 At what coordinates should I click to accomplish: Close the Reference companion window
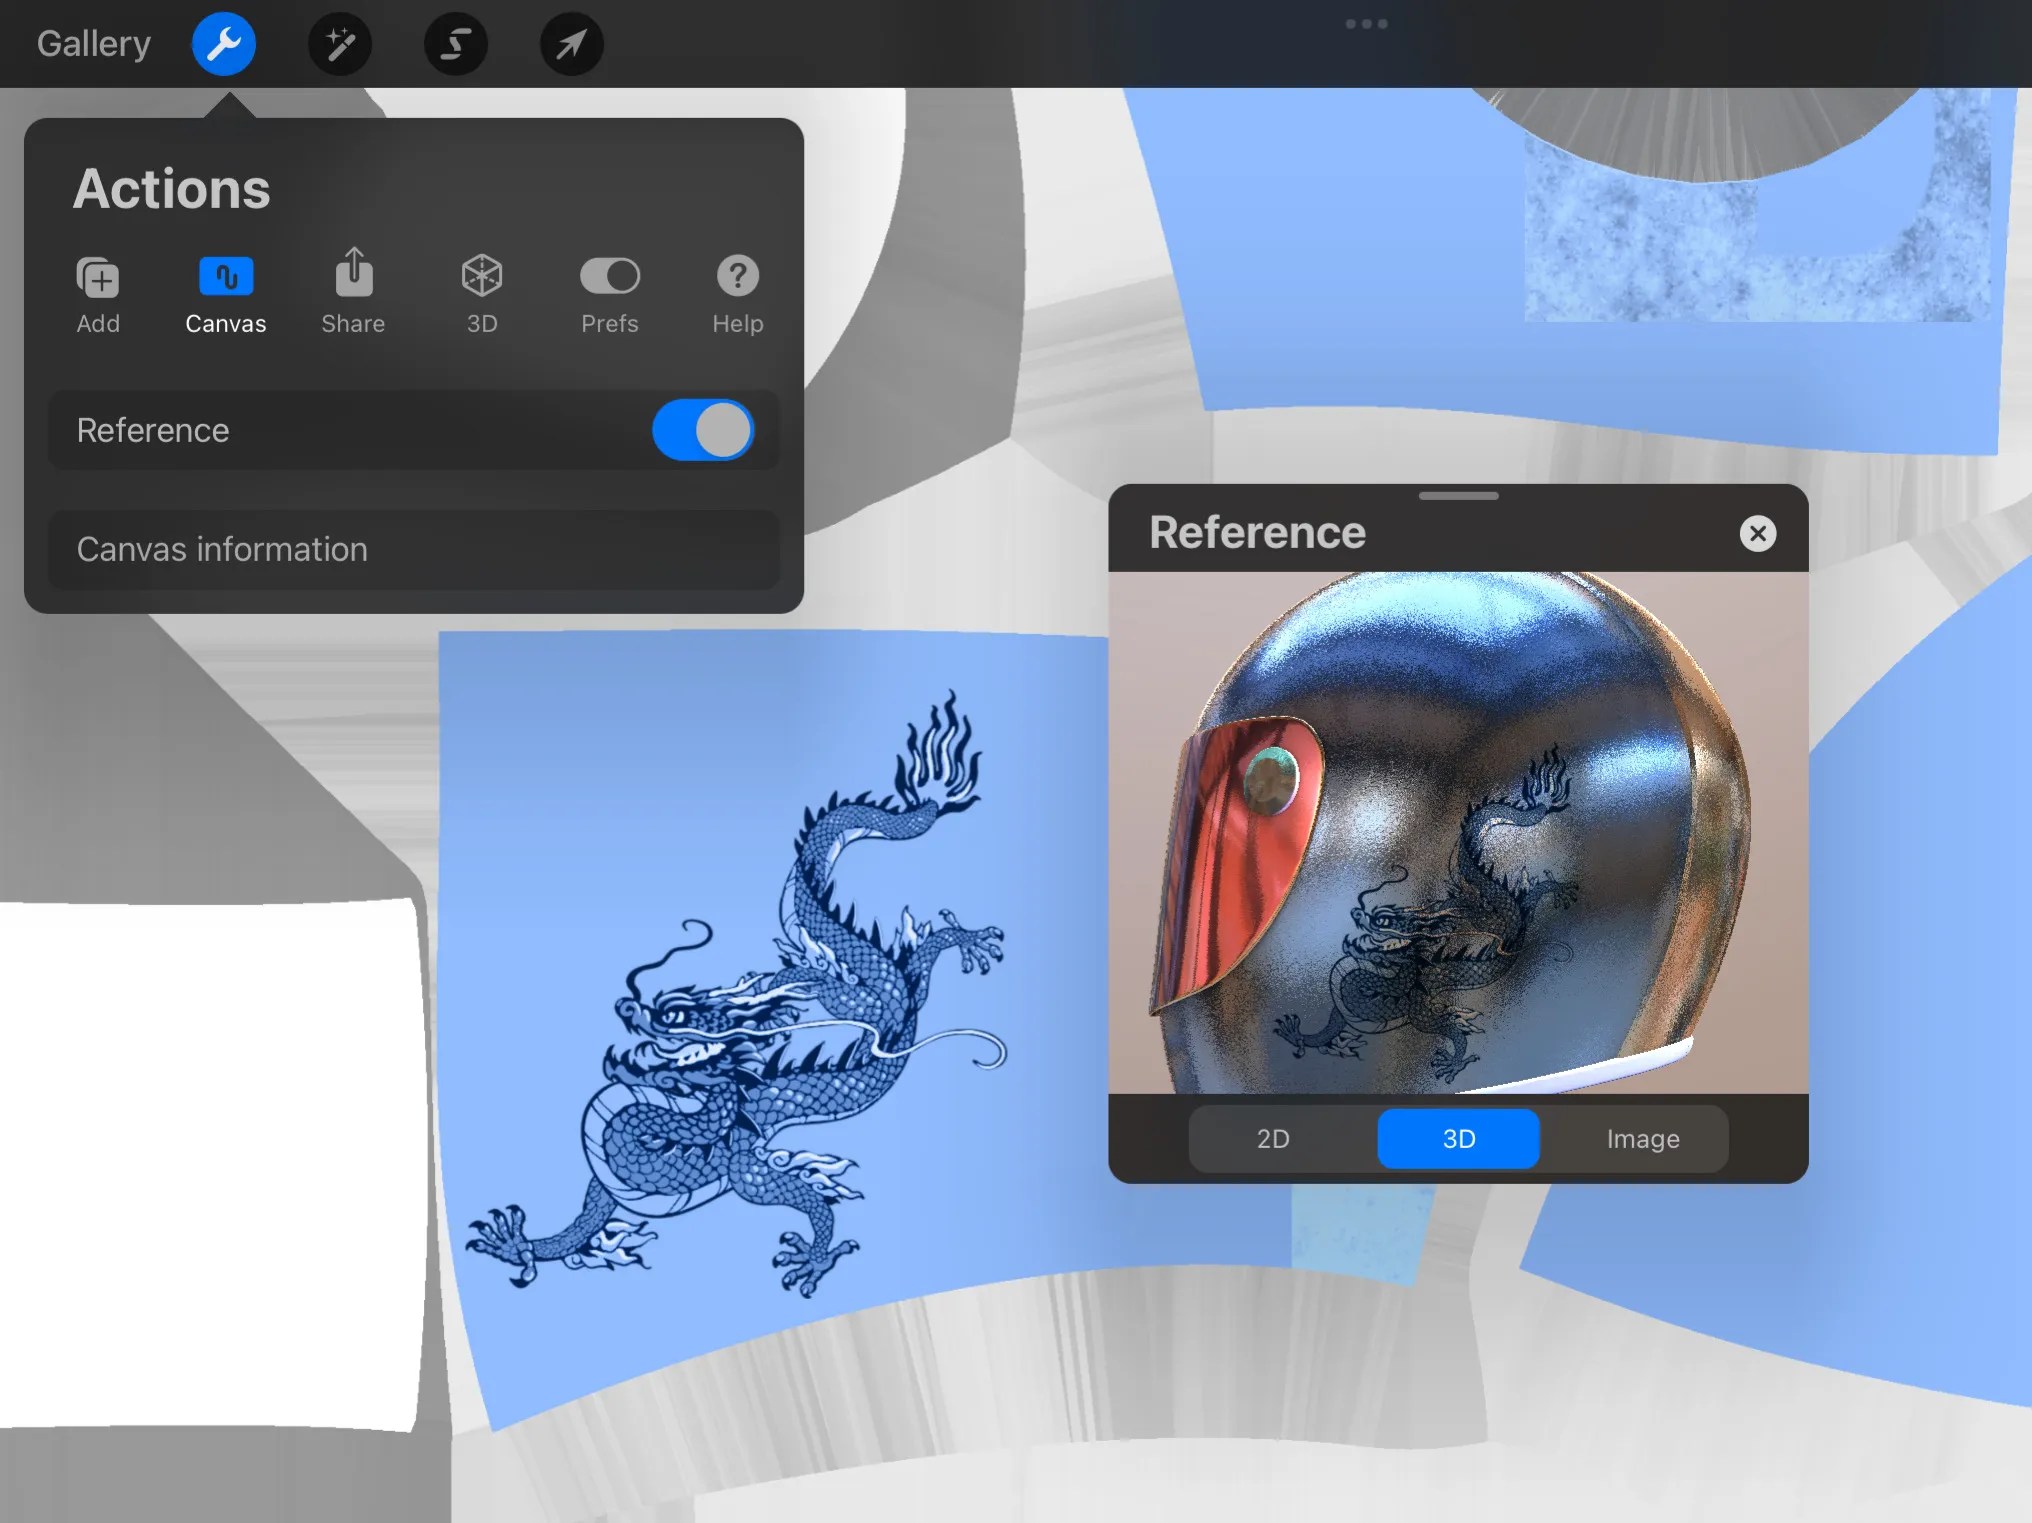click(x=1757, y=533)
